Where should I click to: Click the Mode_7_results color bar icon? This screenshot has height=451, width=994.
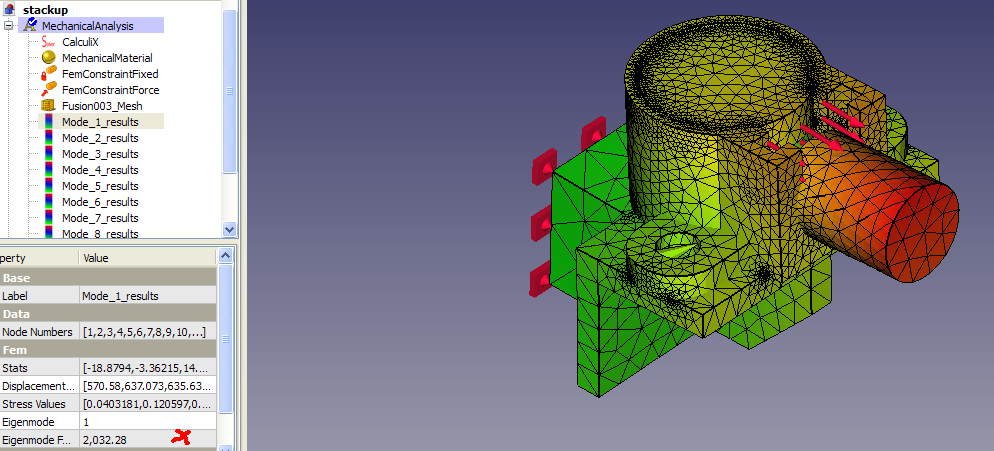point(48,218)
